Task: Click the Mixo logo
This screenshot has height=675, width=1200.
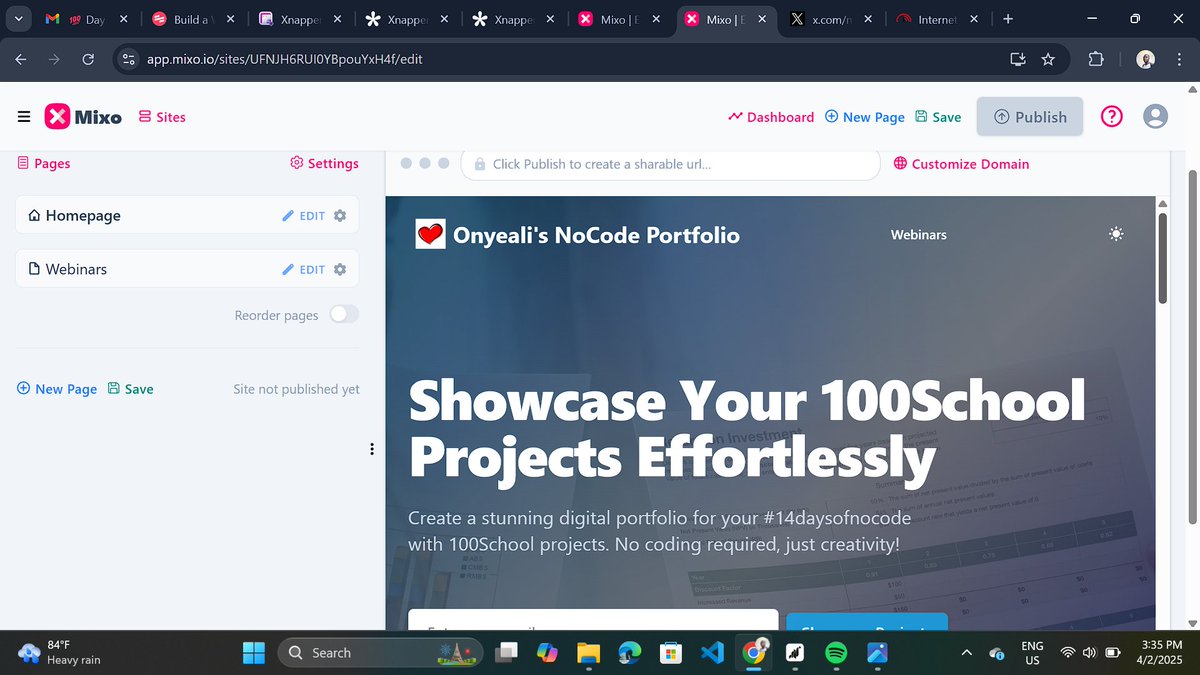Action: (83, 117)
